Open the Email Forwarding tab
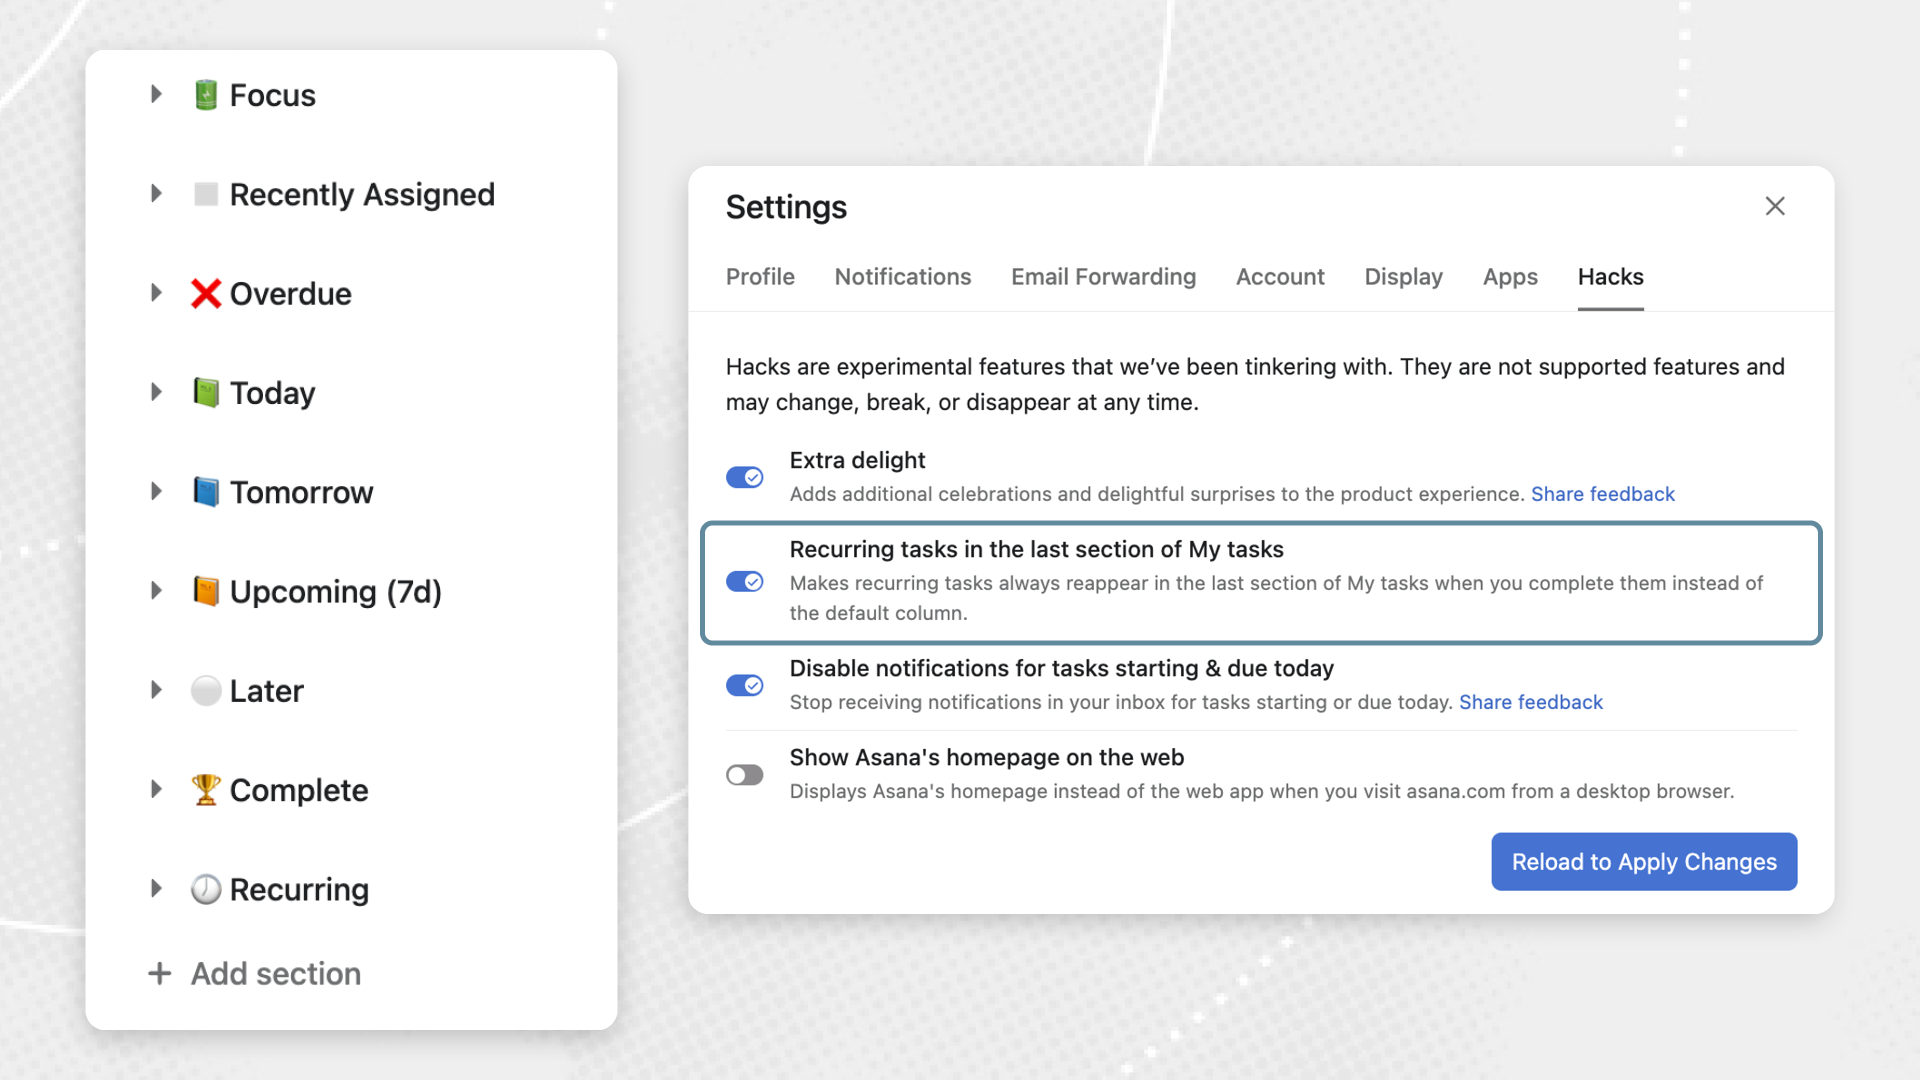The height and width of the screenshot is (1080, 1920). point(1103,277)
